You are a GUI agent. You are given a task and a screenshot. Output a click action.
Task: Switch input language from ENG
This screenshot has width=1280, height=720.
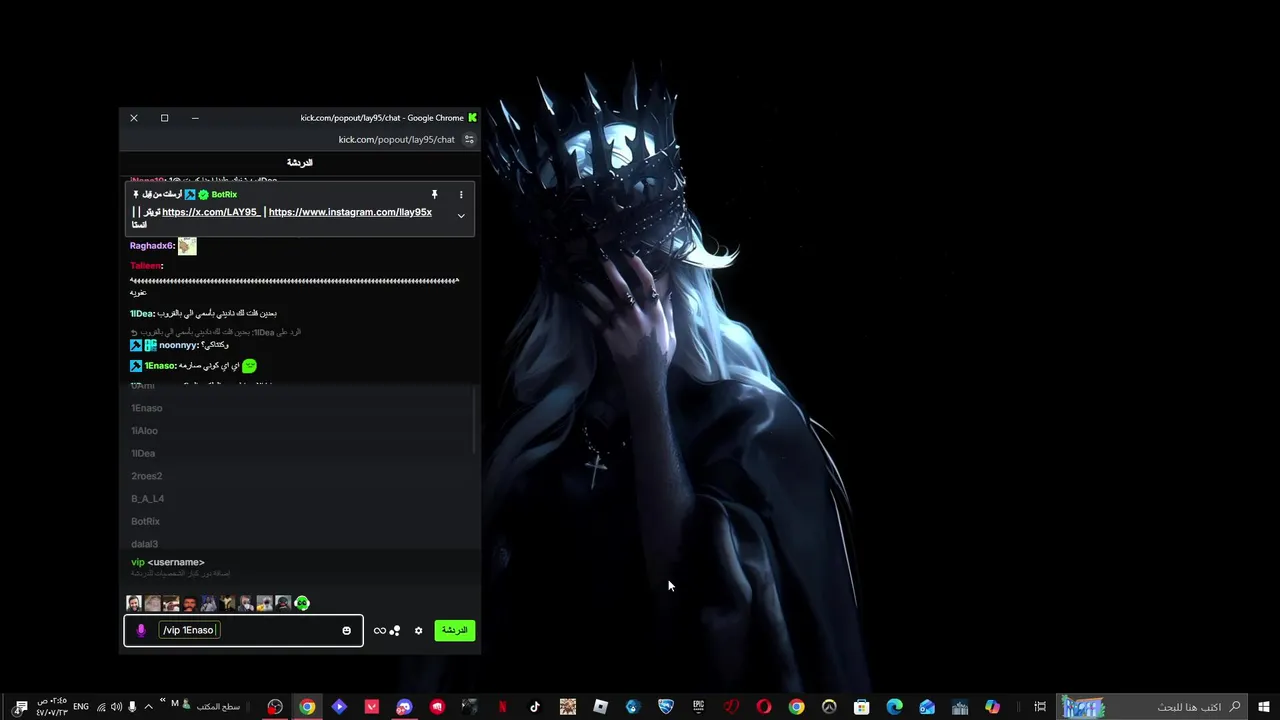[x=81, y=707]
